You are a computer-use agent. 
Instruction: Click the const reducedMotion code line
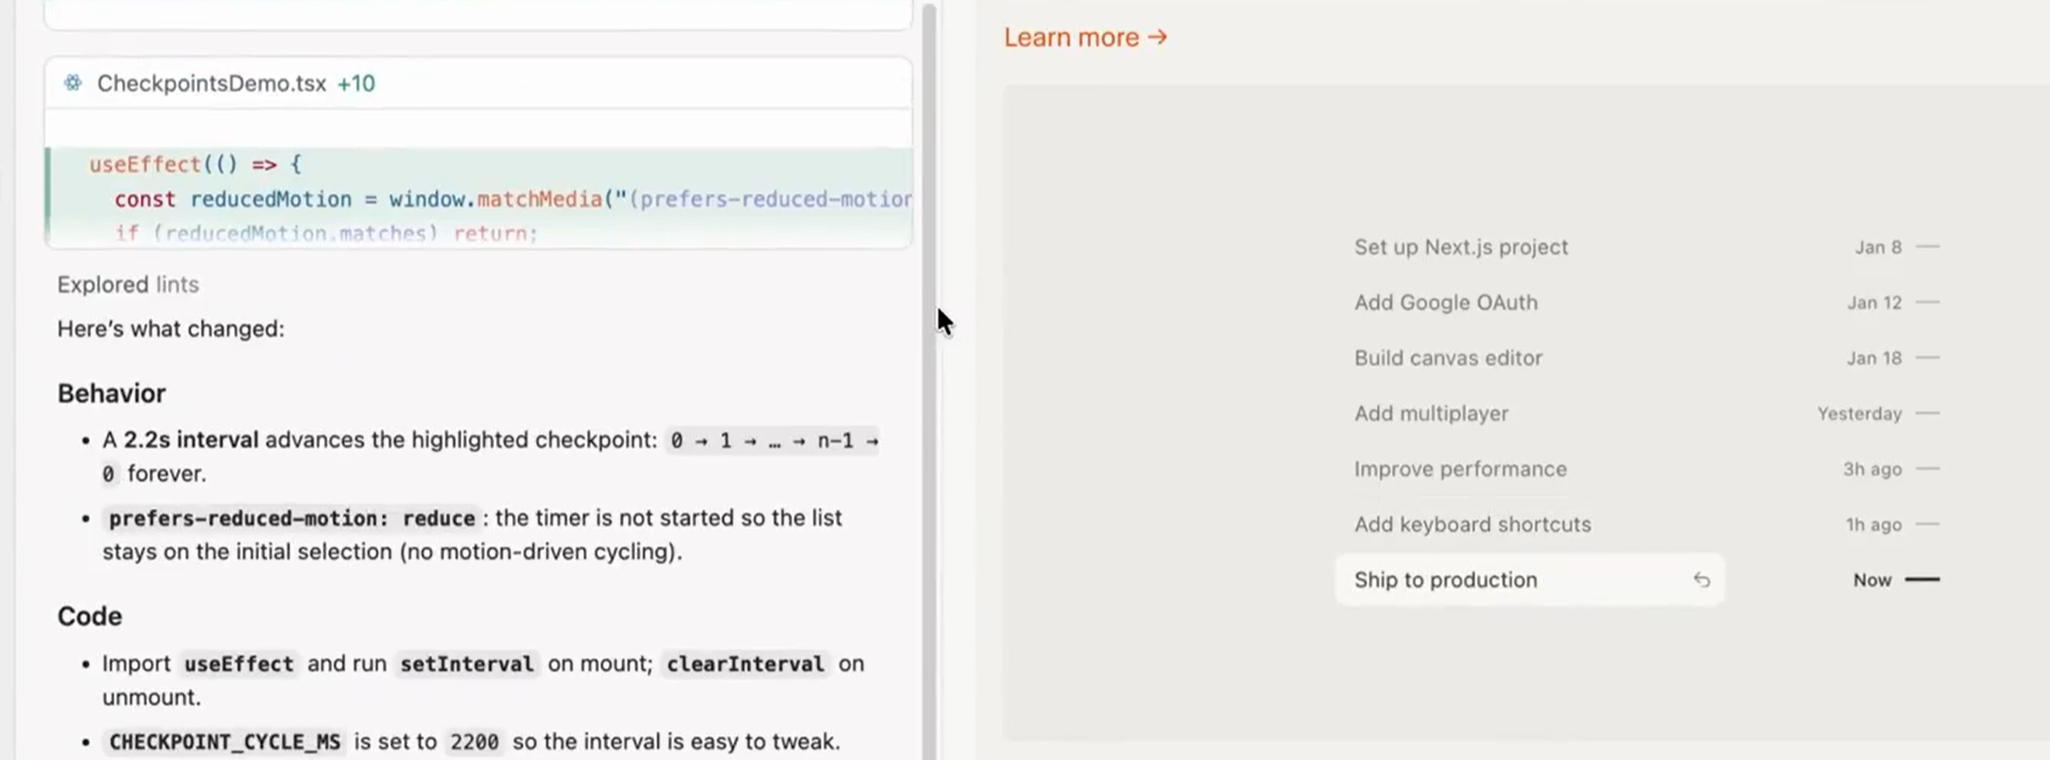(512, 199)
